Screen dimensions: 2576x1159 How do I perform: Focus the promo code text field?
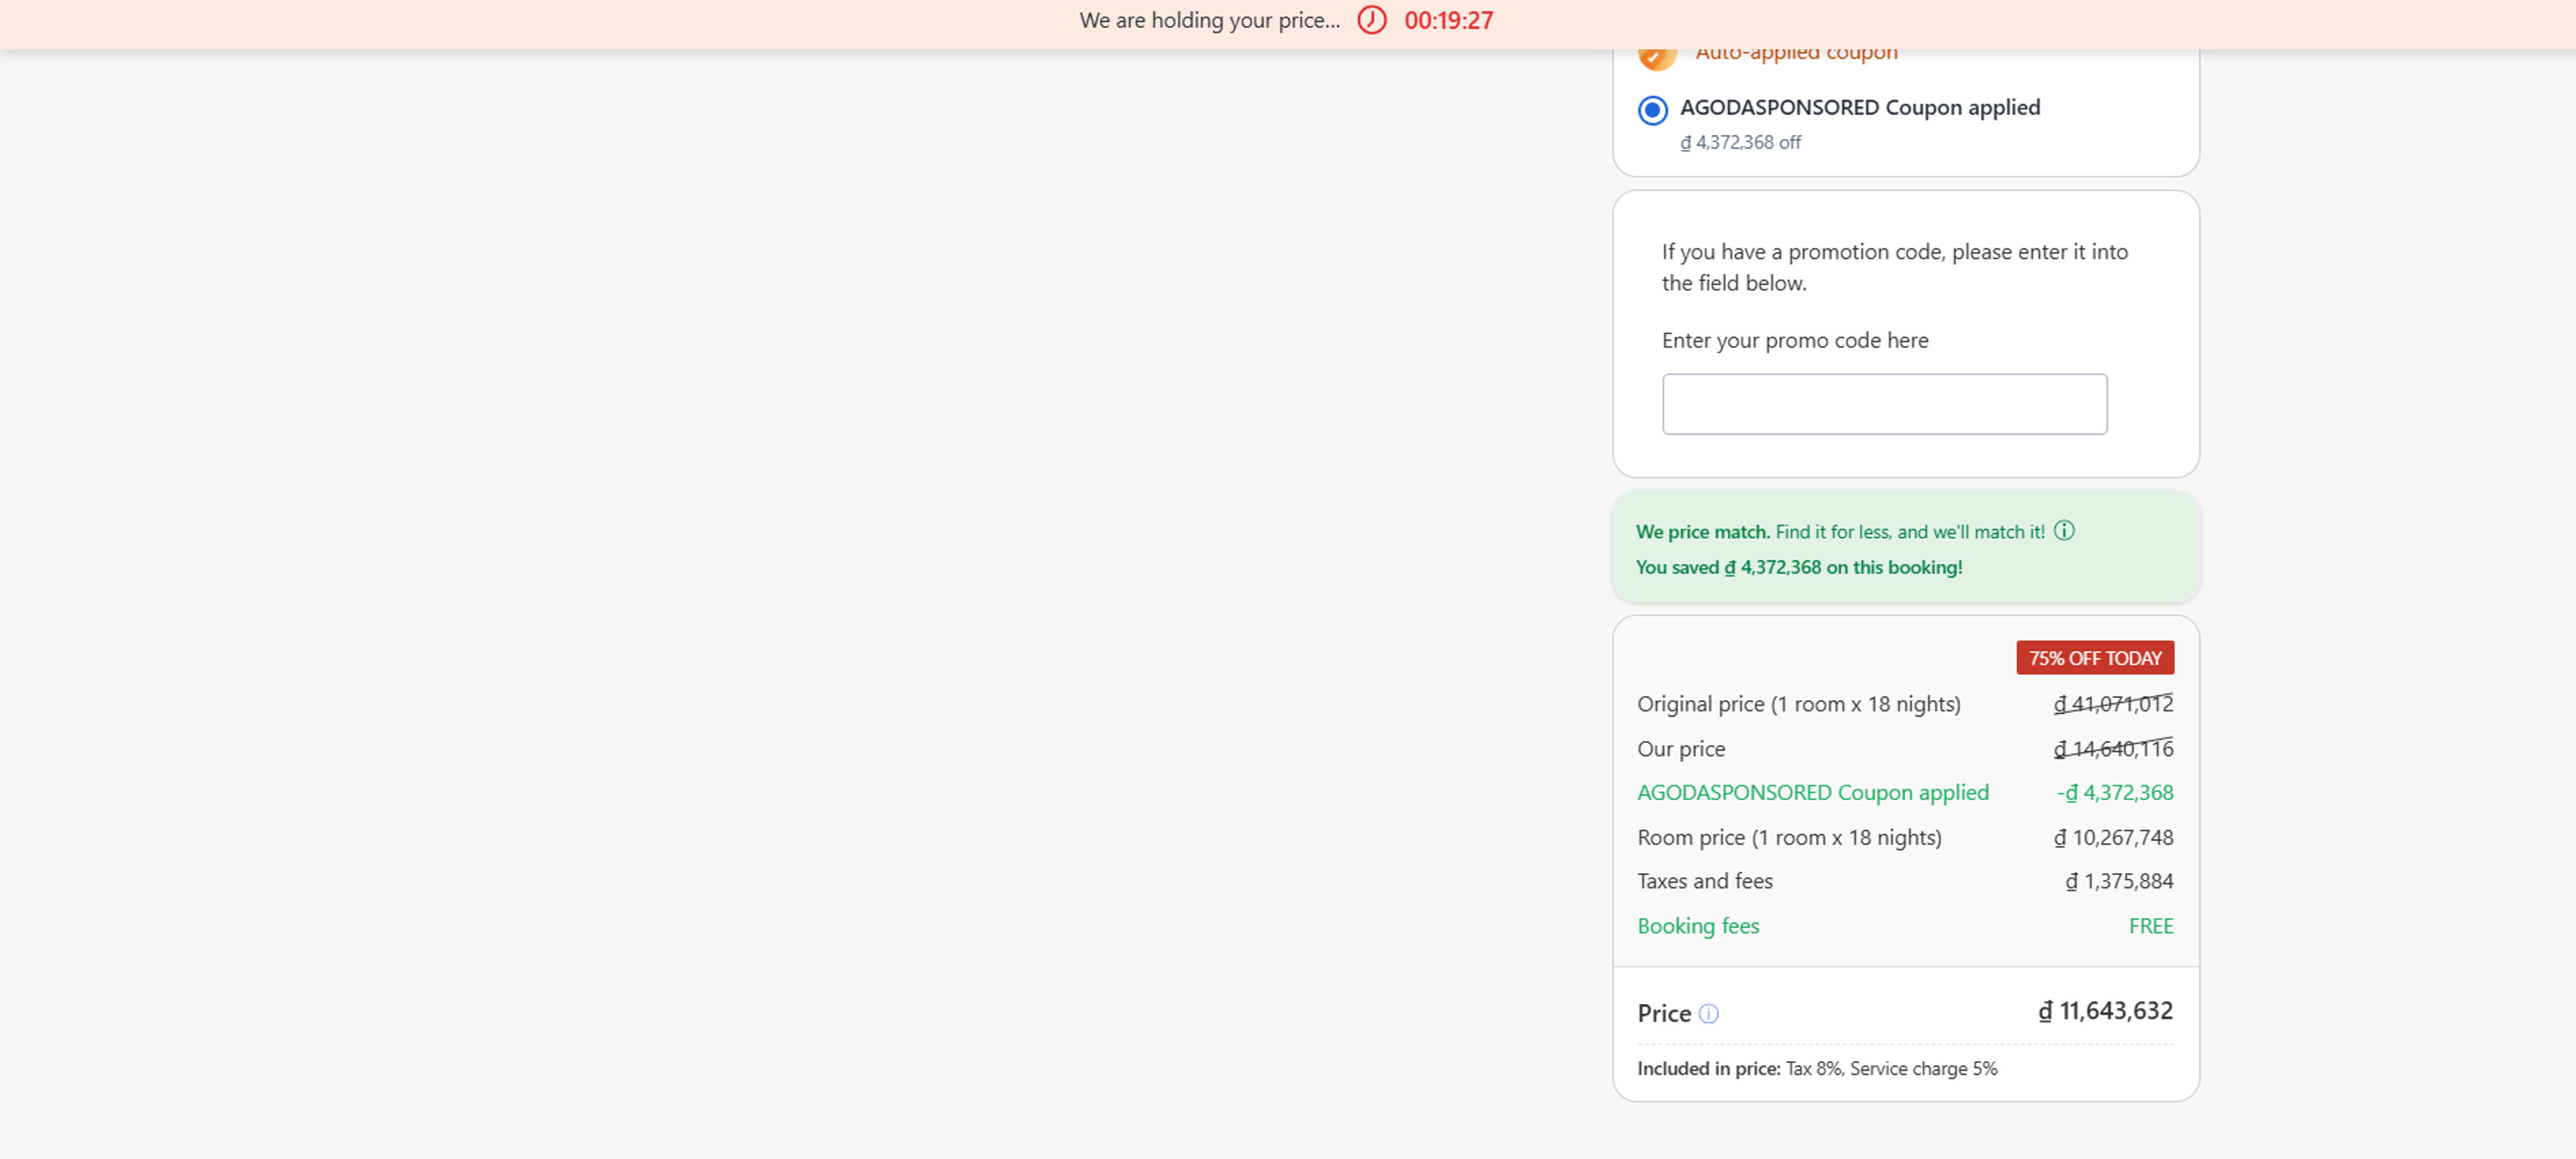[1883, 404]
